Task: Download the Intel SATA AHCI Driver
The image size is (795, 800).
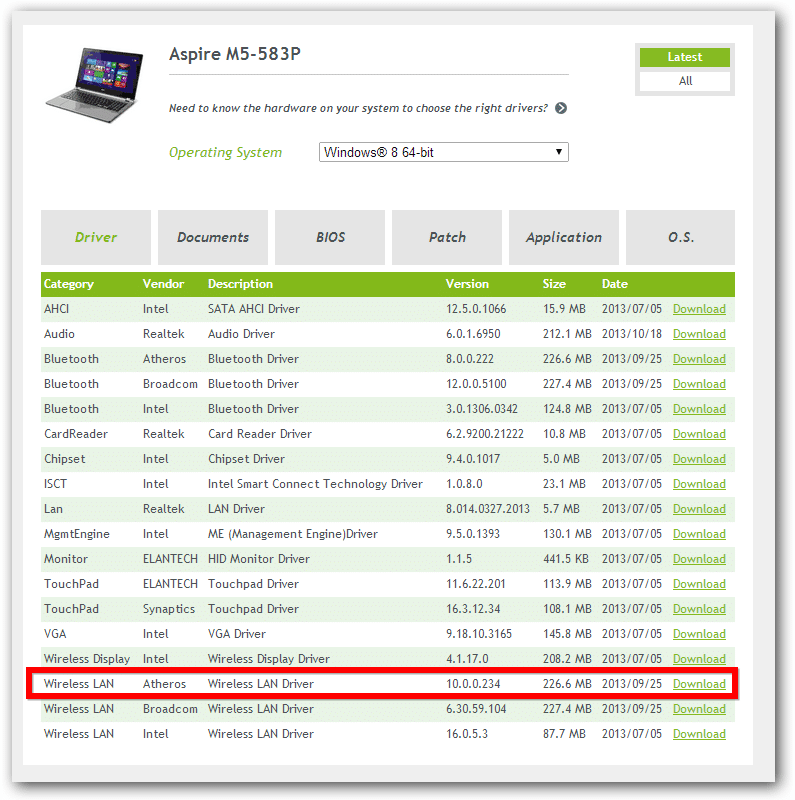Action: (x=699, y=309)
